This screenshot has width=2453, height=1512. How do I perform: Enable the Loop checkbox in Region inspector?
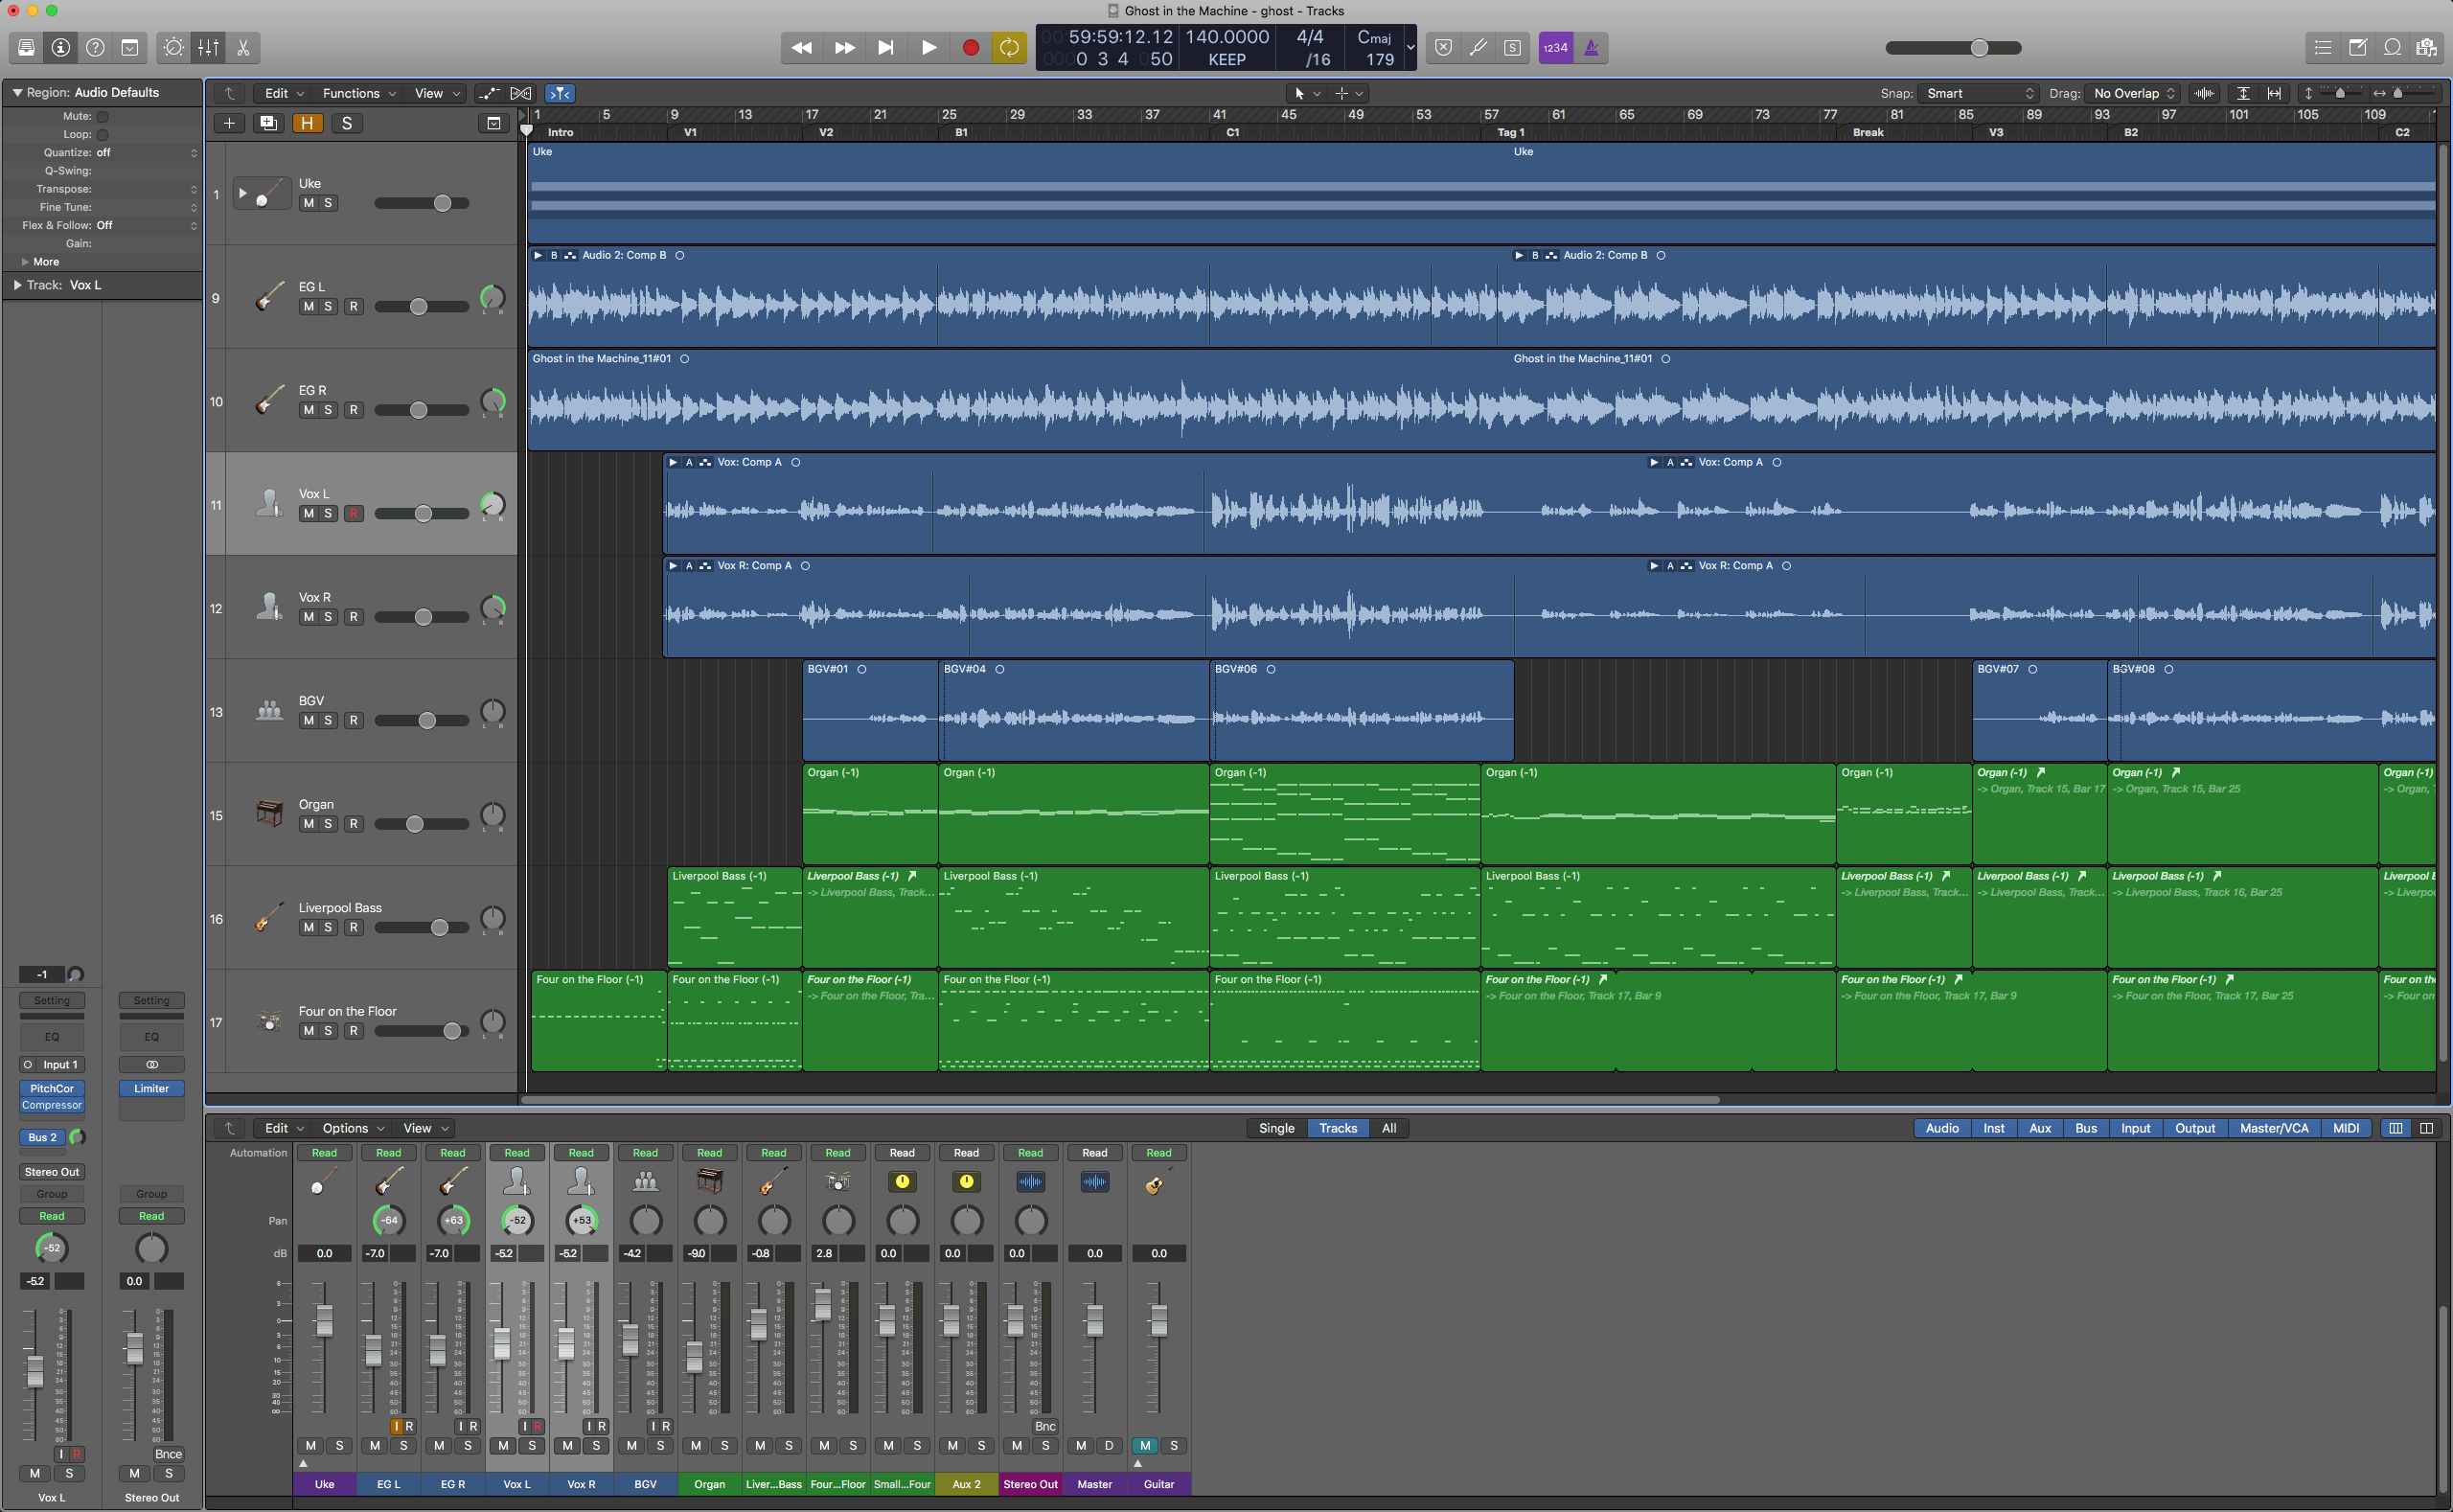tap(102, 134)
